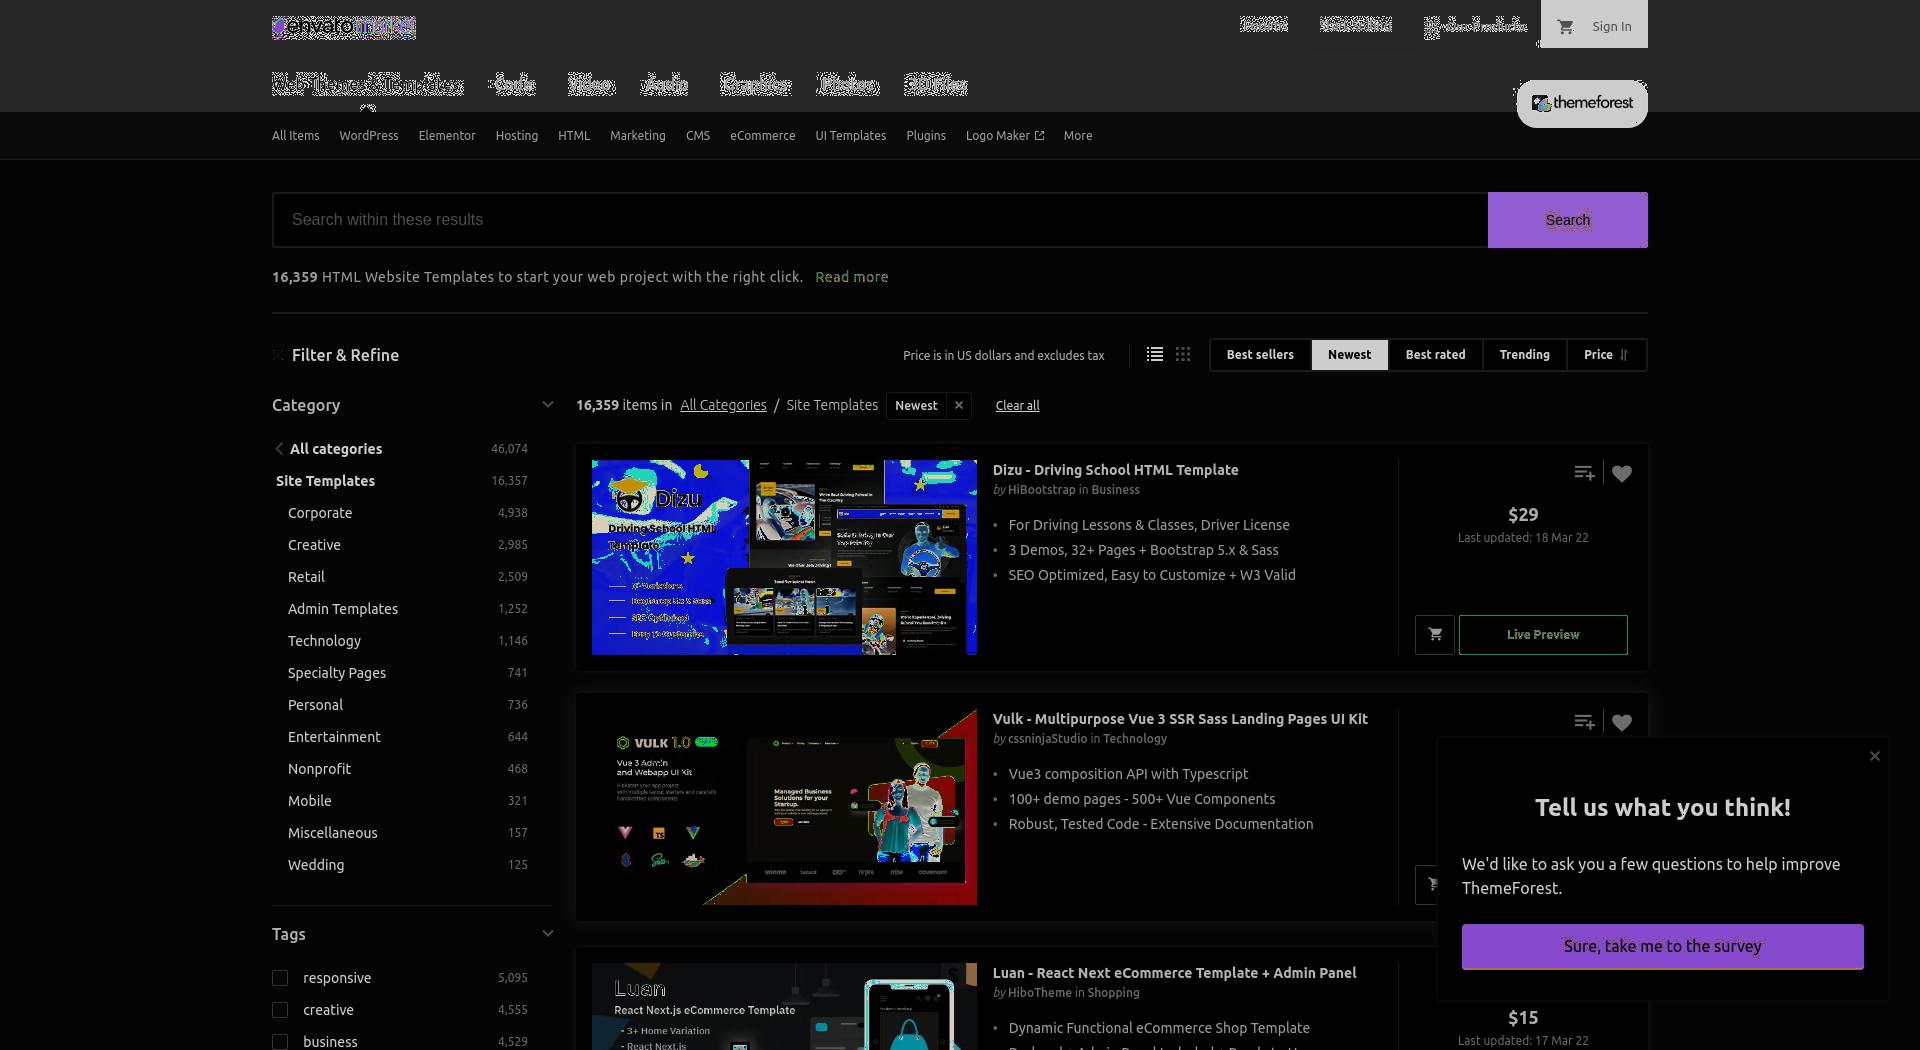Open Elementor nav item

[447, 136]
